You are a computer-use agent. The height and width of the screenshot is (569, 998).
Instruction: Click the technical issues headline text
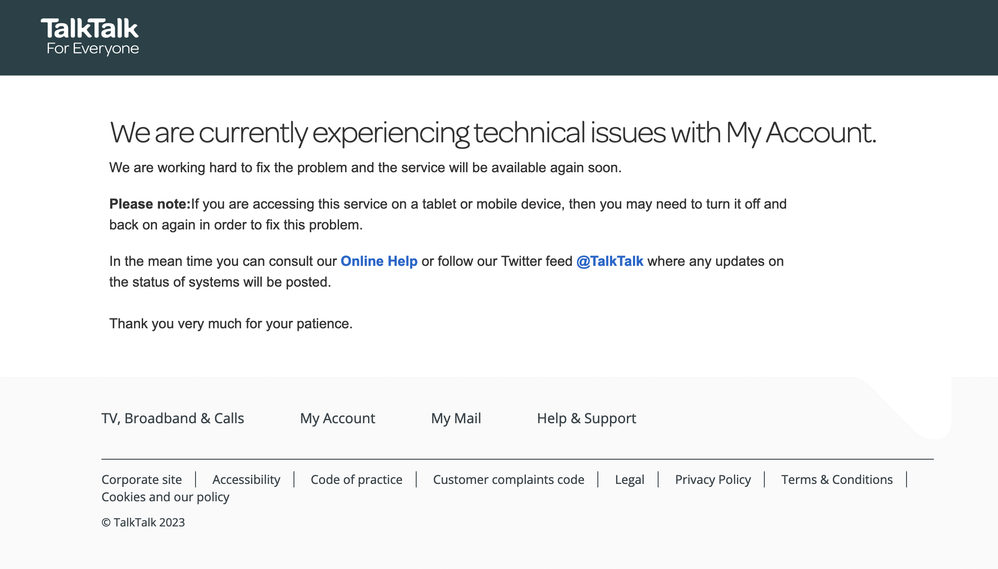click(493, 133)
